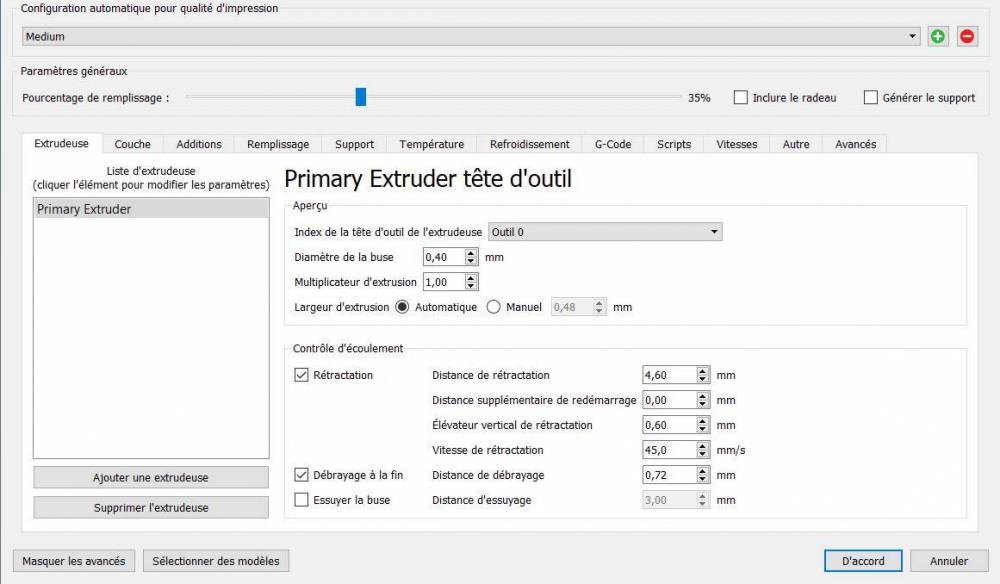
Task: Open the Température tab
Action: (432, 144)
